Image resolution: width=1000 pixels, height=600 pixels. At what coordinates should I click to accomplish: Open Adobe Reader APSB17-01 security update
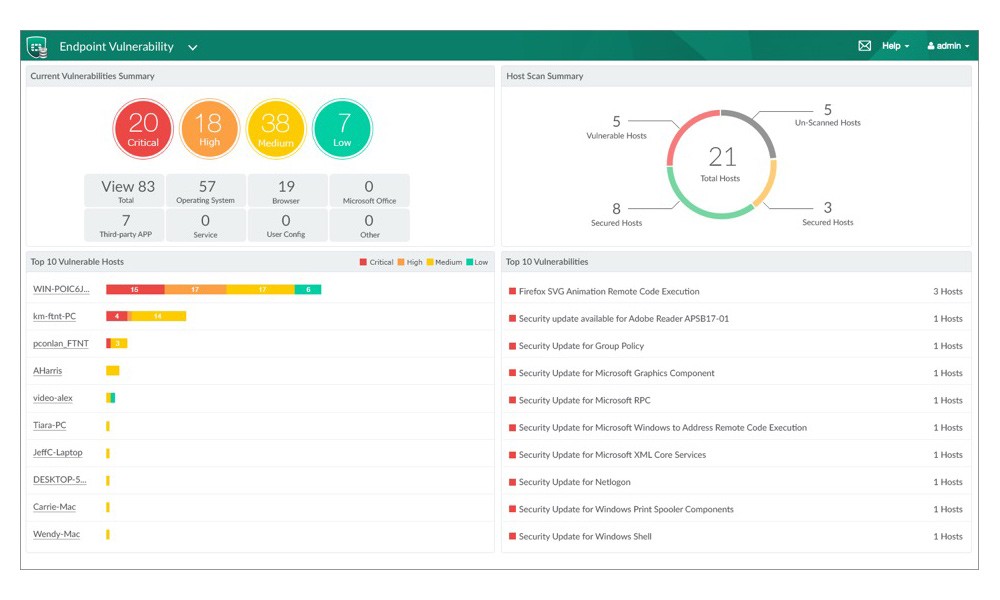pos(624,319)
